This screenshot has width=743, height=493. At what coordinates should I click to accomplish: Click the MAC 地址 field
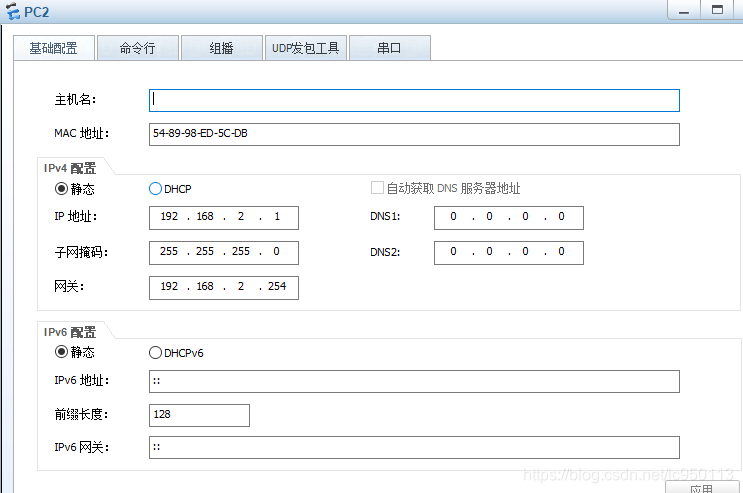coord(414,135)
